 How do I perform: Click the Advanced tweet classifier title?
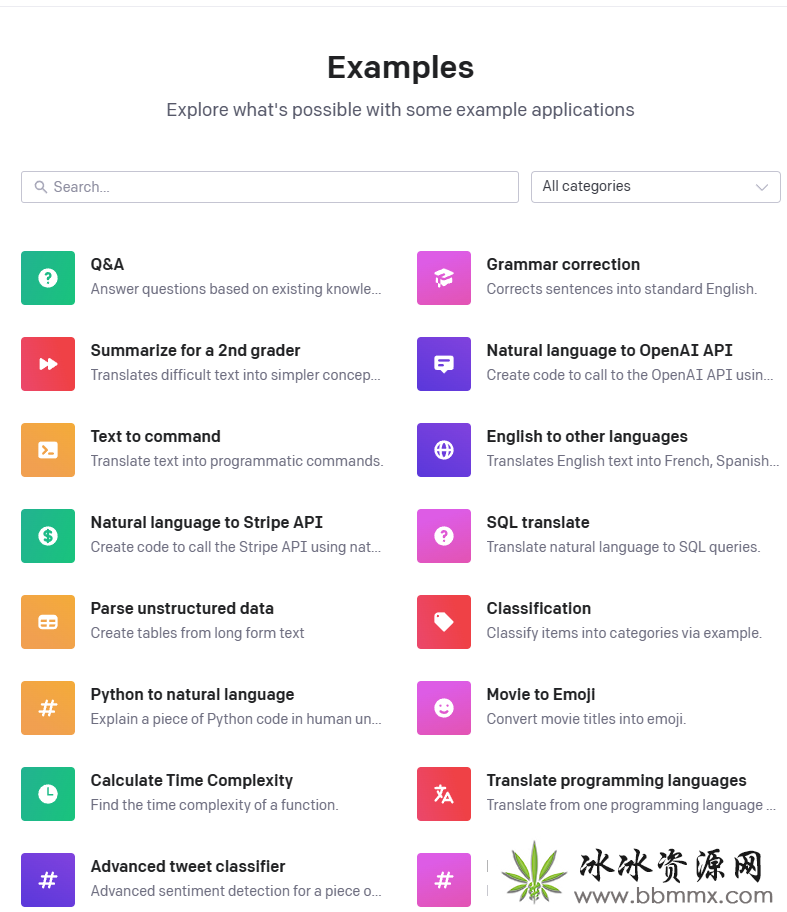pos(188,866)
